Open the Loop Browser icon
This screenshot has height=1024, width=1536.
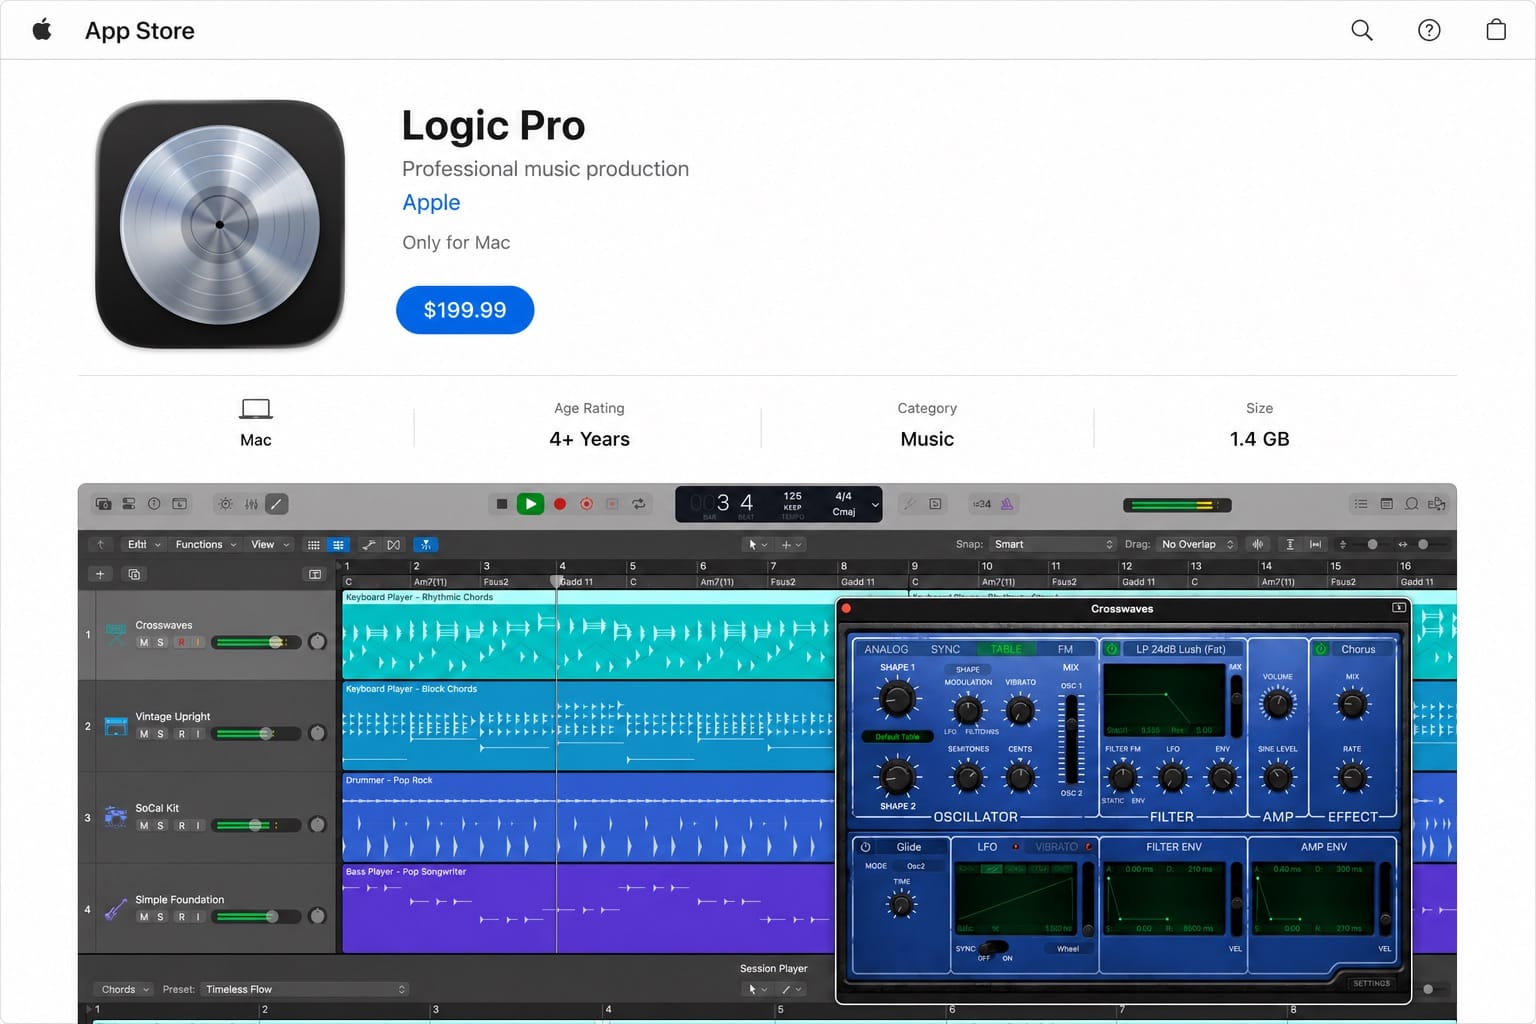pos(1411,504)
